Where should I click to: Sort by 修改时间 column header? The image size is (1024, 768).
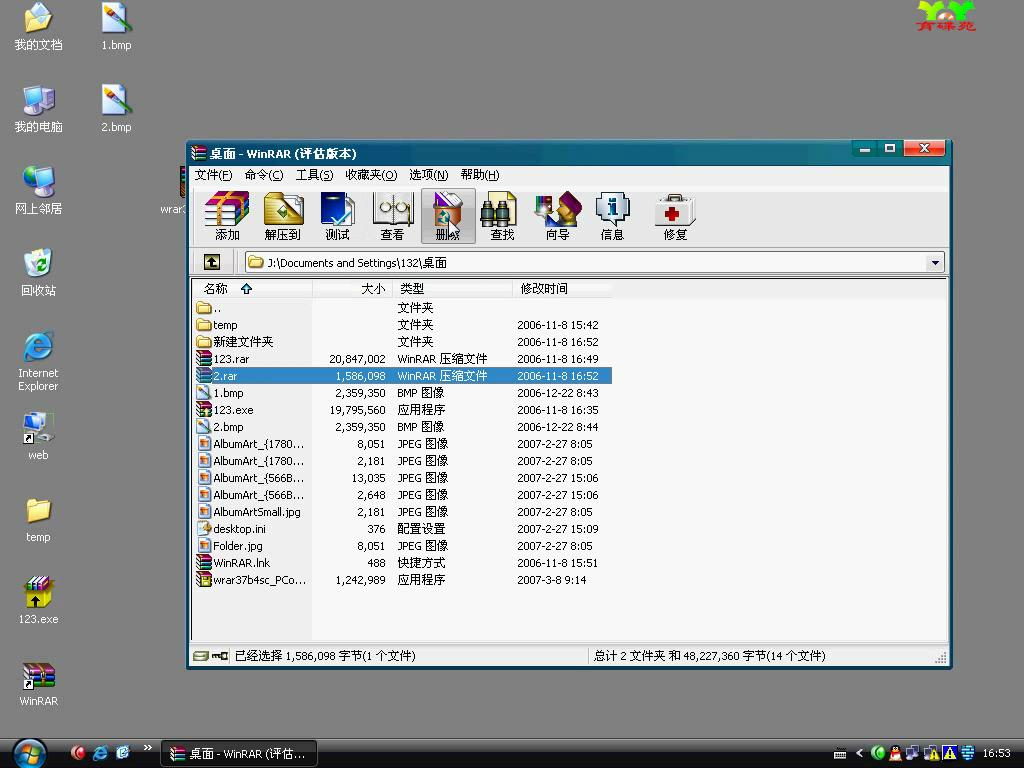pos(562,289)
